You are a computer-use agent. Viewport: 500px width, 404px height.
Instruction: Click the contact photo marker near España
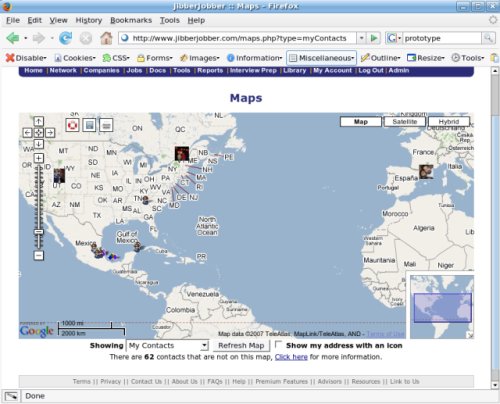426,171
